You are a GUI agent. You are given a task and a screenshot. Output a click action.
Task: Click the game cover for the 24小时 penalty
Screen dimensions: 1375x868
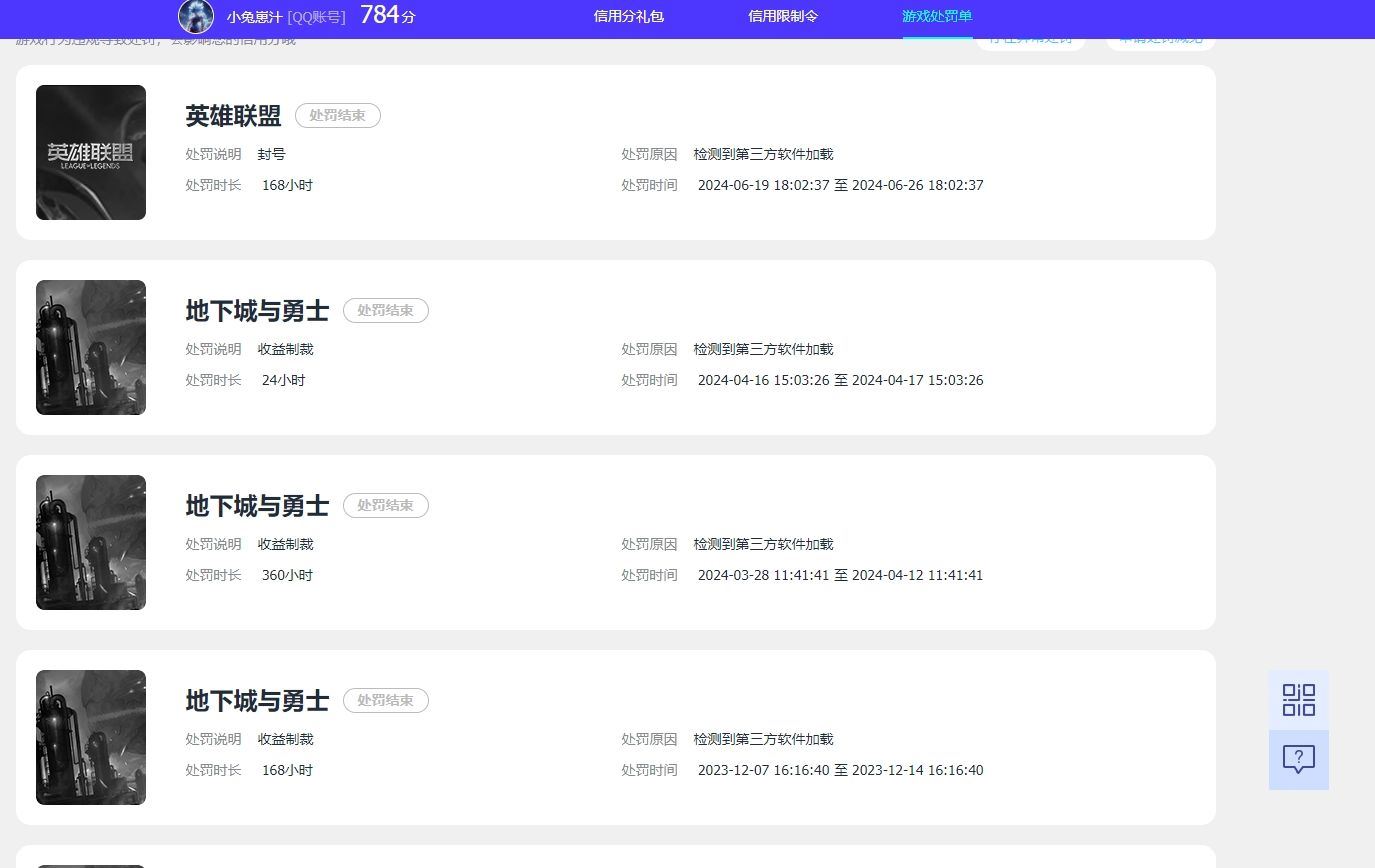pos(91,347)
